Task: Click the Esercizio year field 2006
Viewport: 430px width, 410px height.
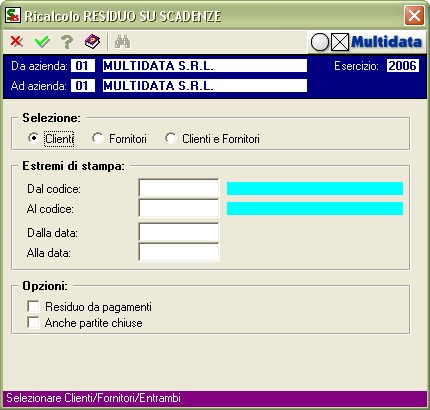Action: click(x=403, y=66)
